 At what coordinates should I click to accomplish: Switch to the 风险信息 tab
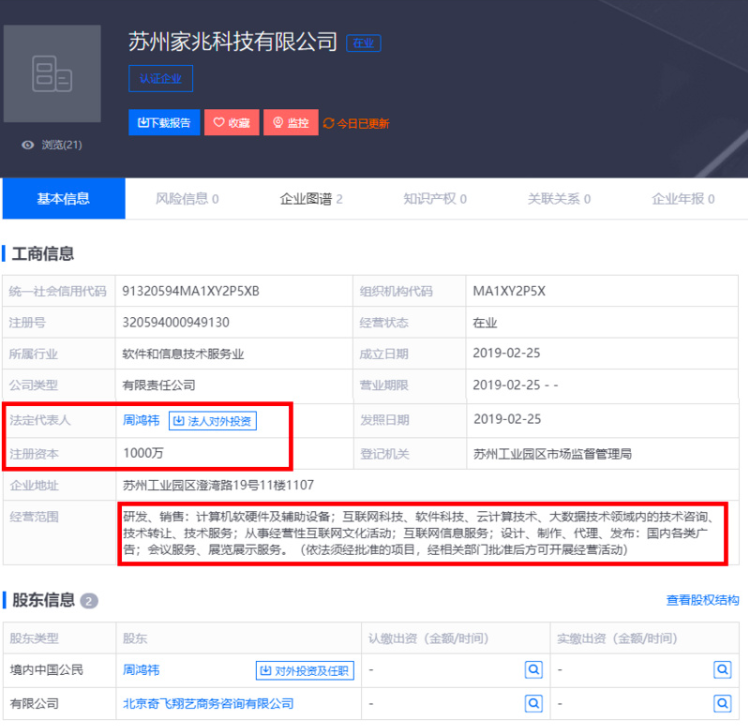pos(187,198)
